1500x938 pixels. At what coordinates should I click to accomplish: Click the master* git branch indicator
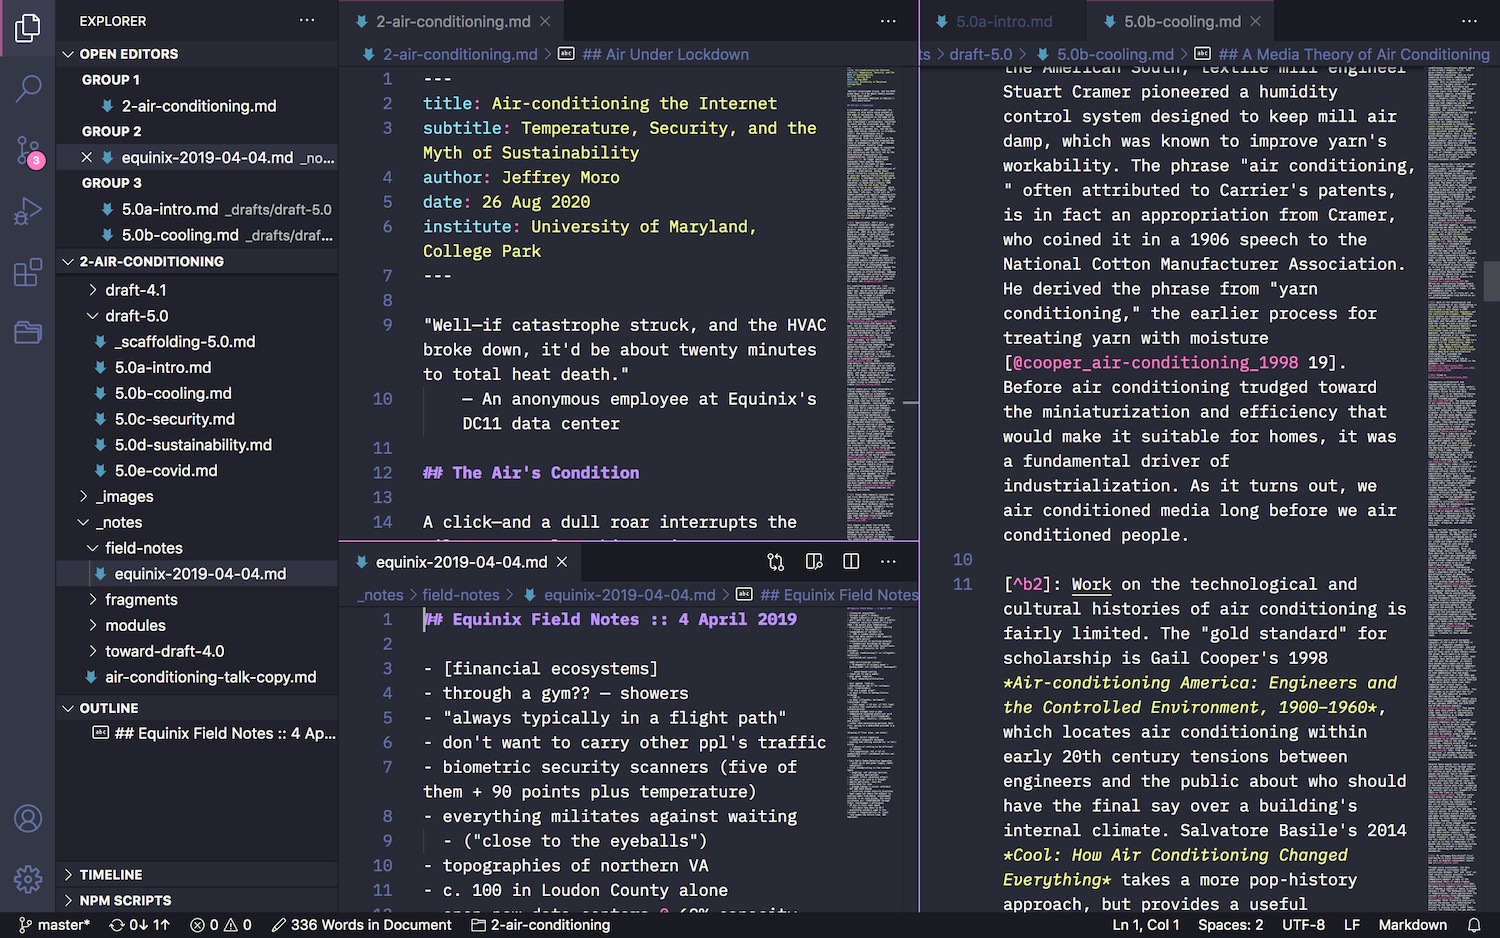[x=55, y=925]
